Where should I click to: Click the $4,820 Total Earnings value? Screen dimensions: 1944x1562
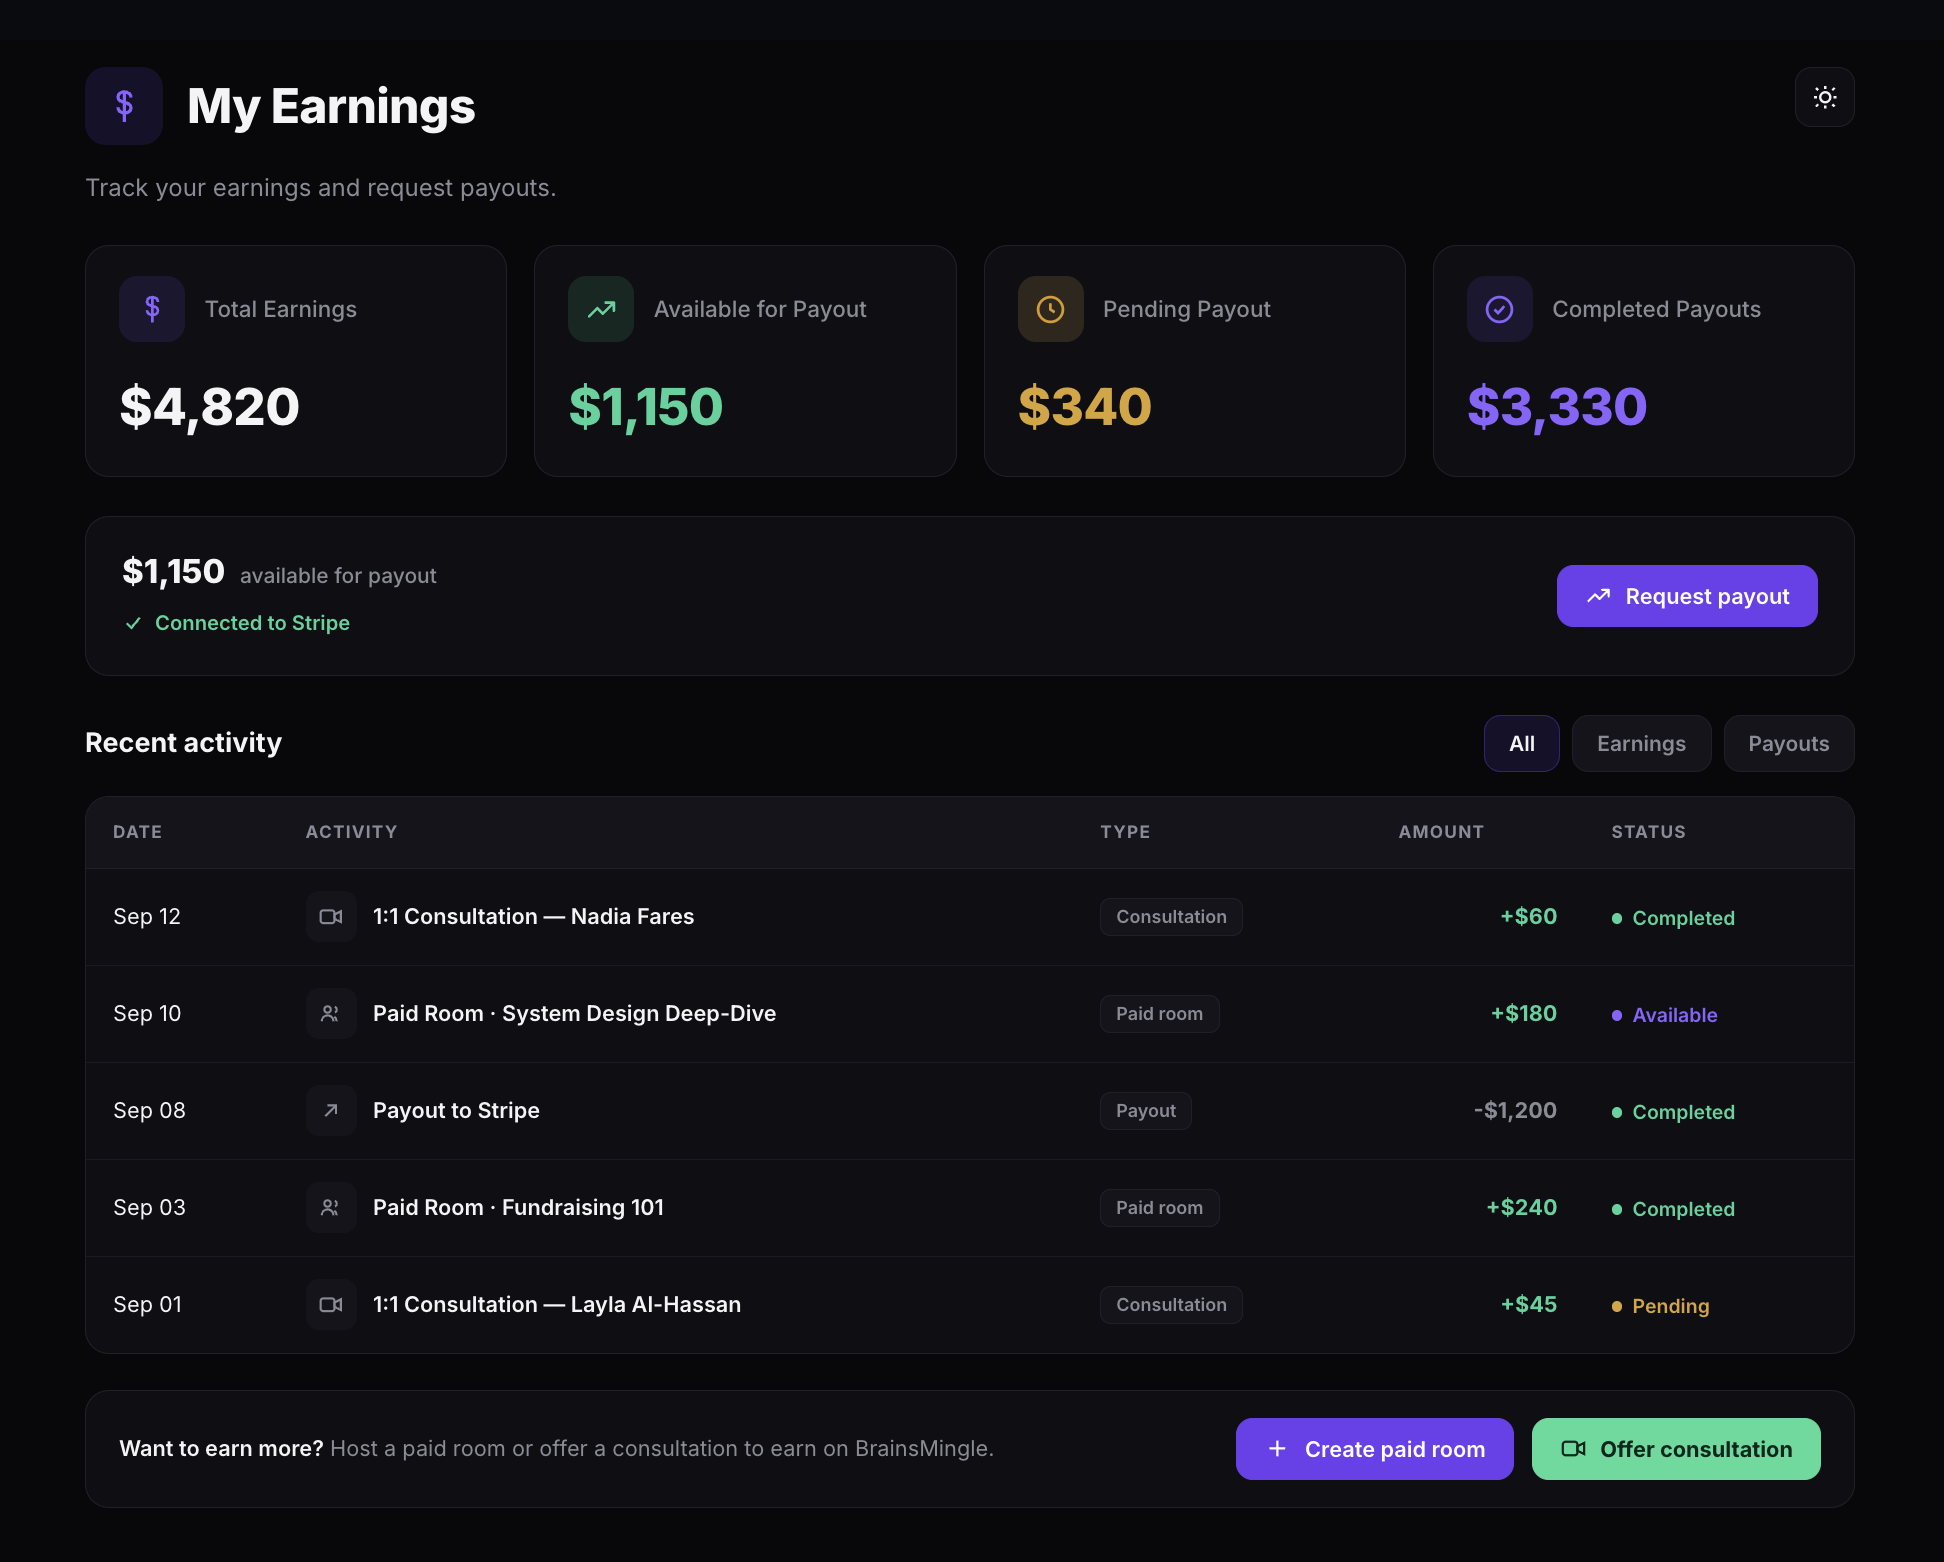[x=210, y=407]
